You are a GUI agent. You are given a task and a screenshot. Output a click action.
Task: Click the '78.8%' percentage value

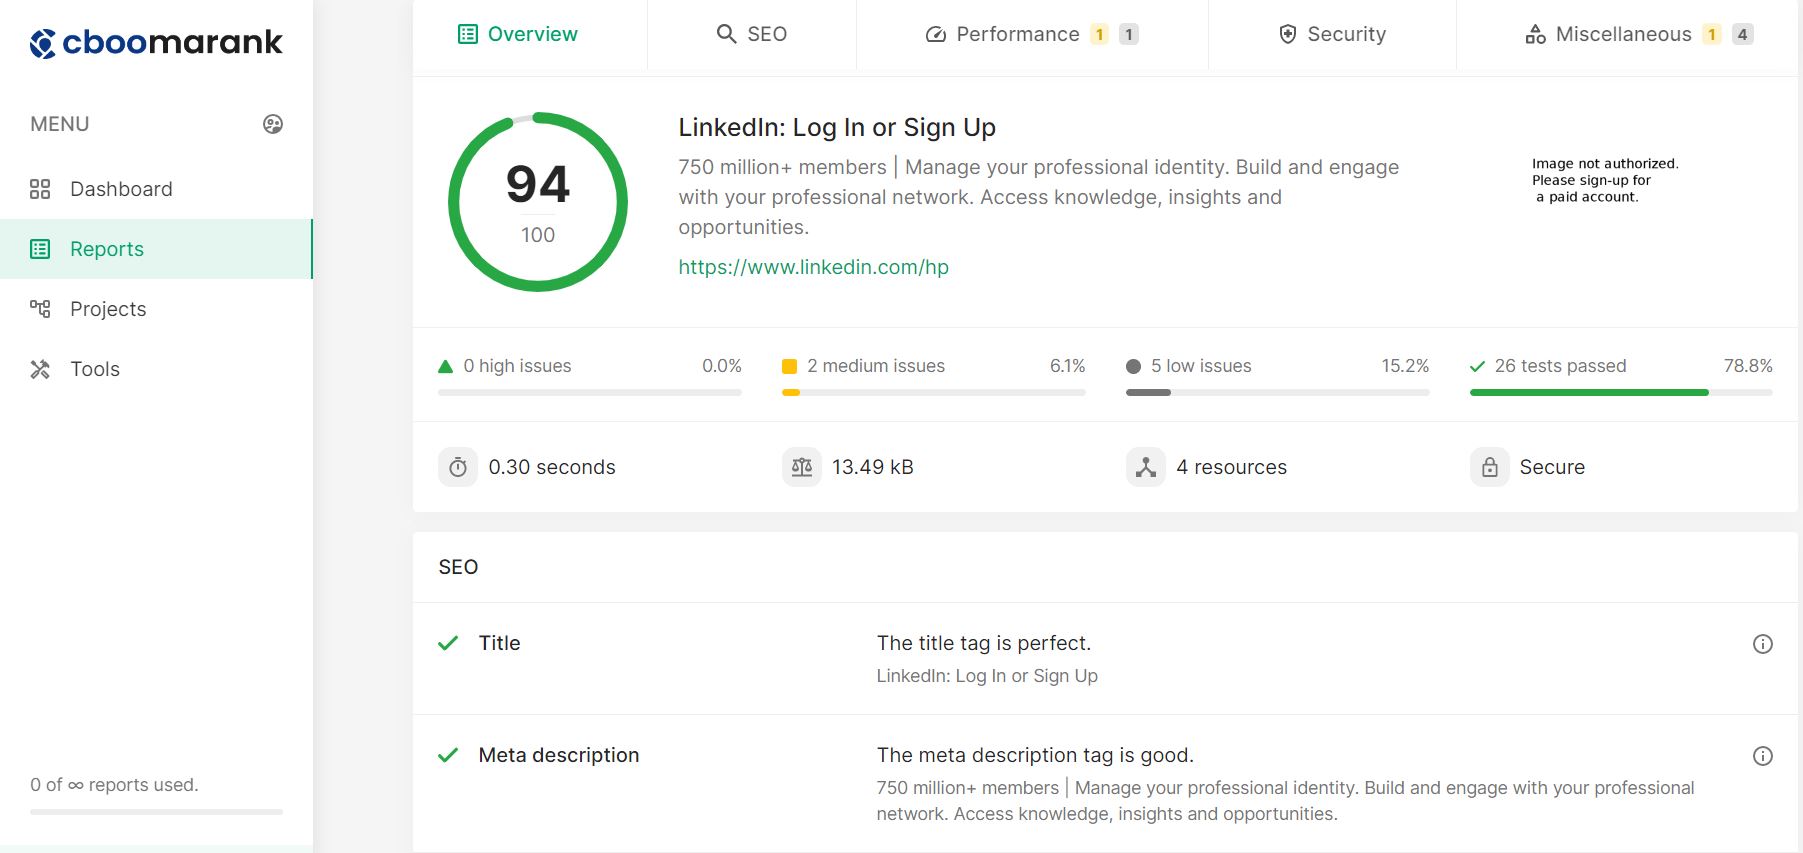click(1748, 366)
